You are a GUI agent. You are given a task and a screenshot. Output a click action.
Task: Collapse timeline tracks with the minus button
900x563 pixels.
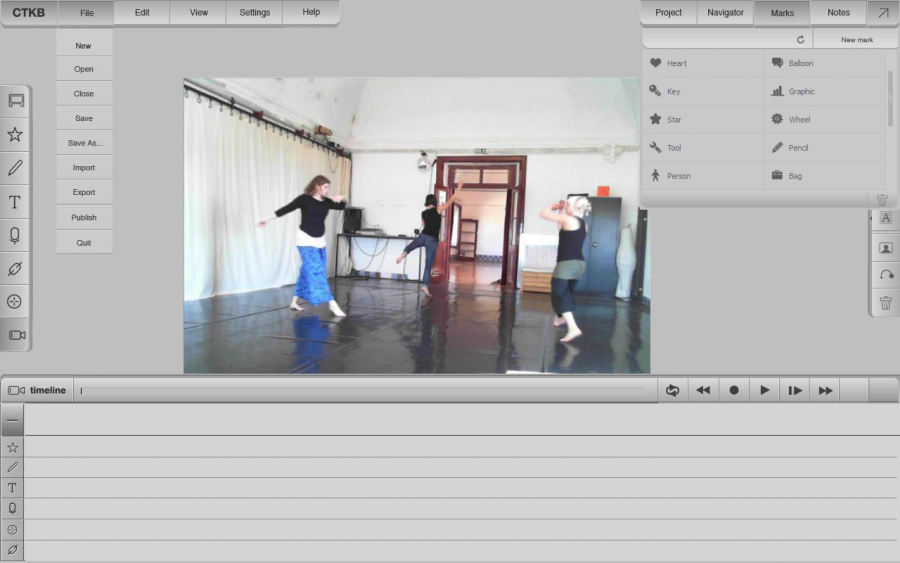(12, 420)
